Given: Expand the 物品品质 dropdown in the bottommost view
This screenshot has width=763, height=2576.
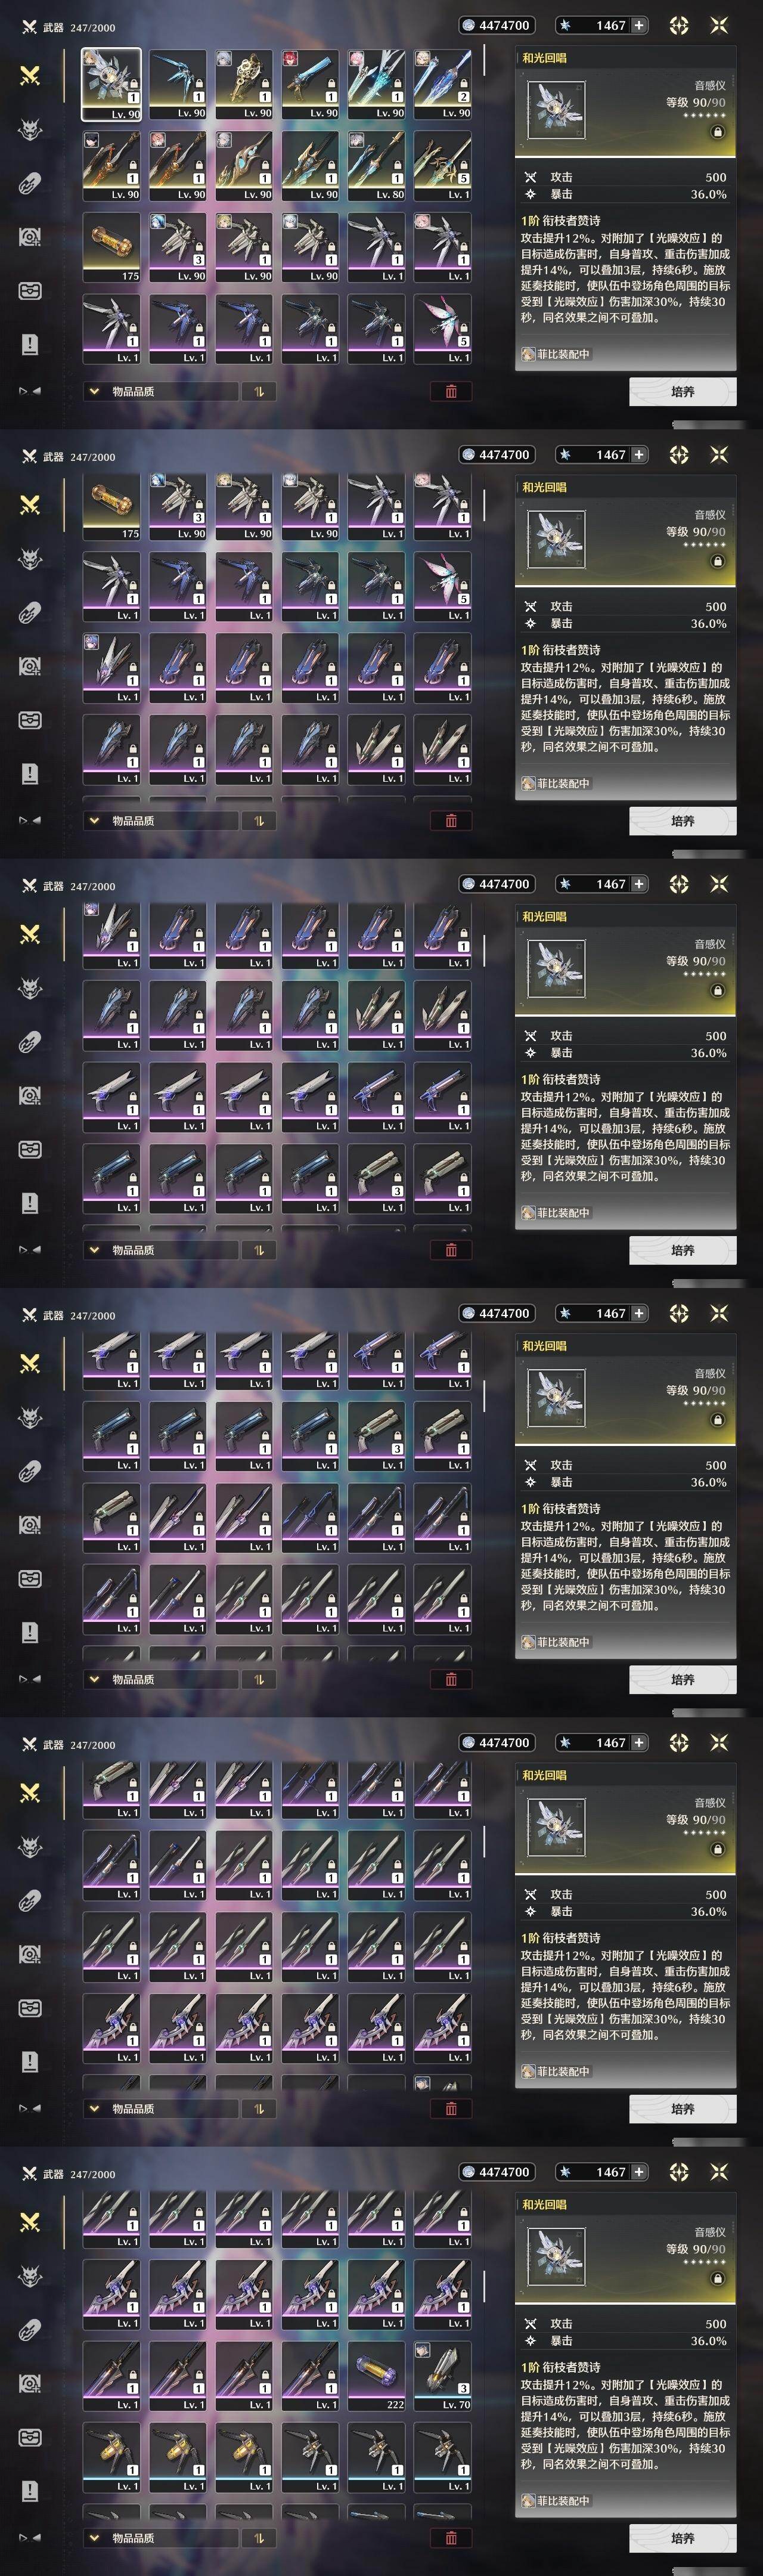Looking at the screenshot, I should [161, 2538].
